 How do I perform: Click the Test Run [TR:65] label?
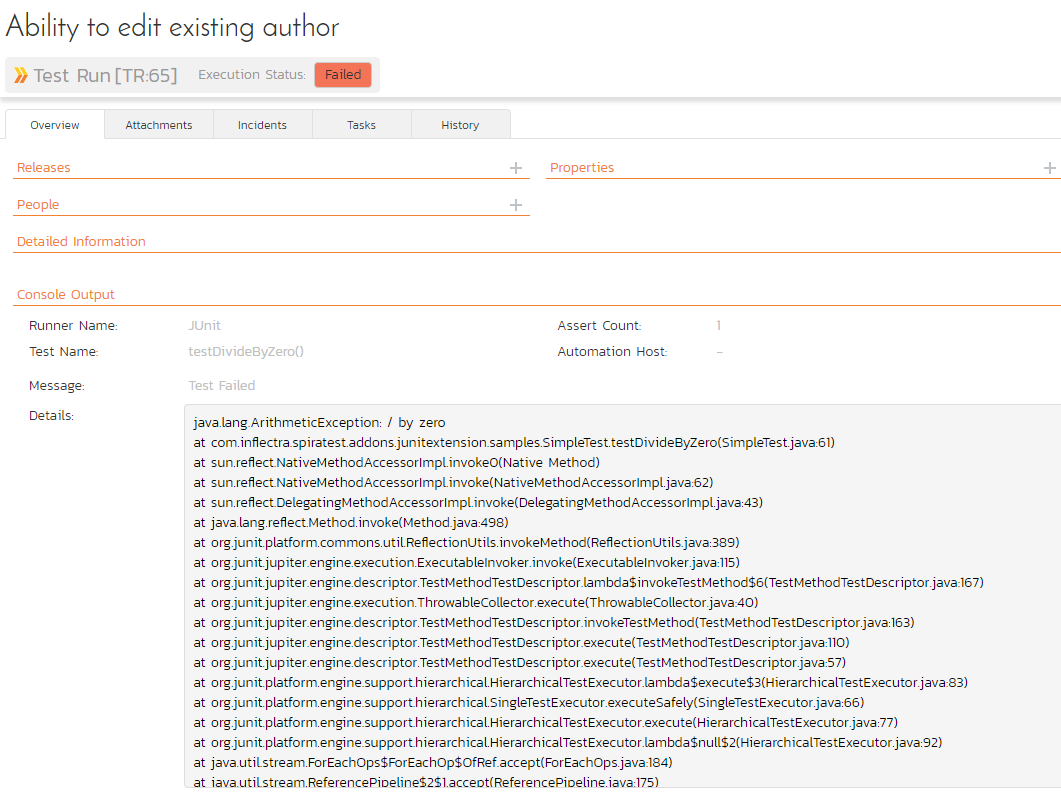pos(105,76)
